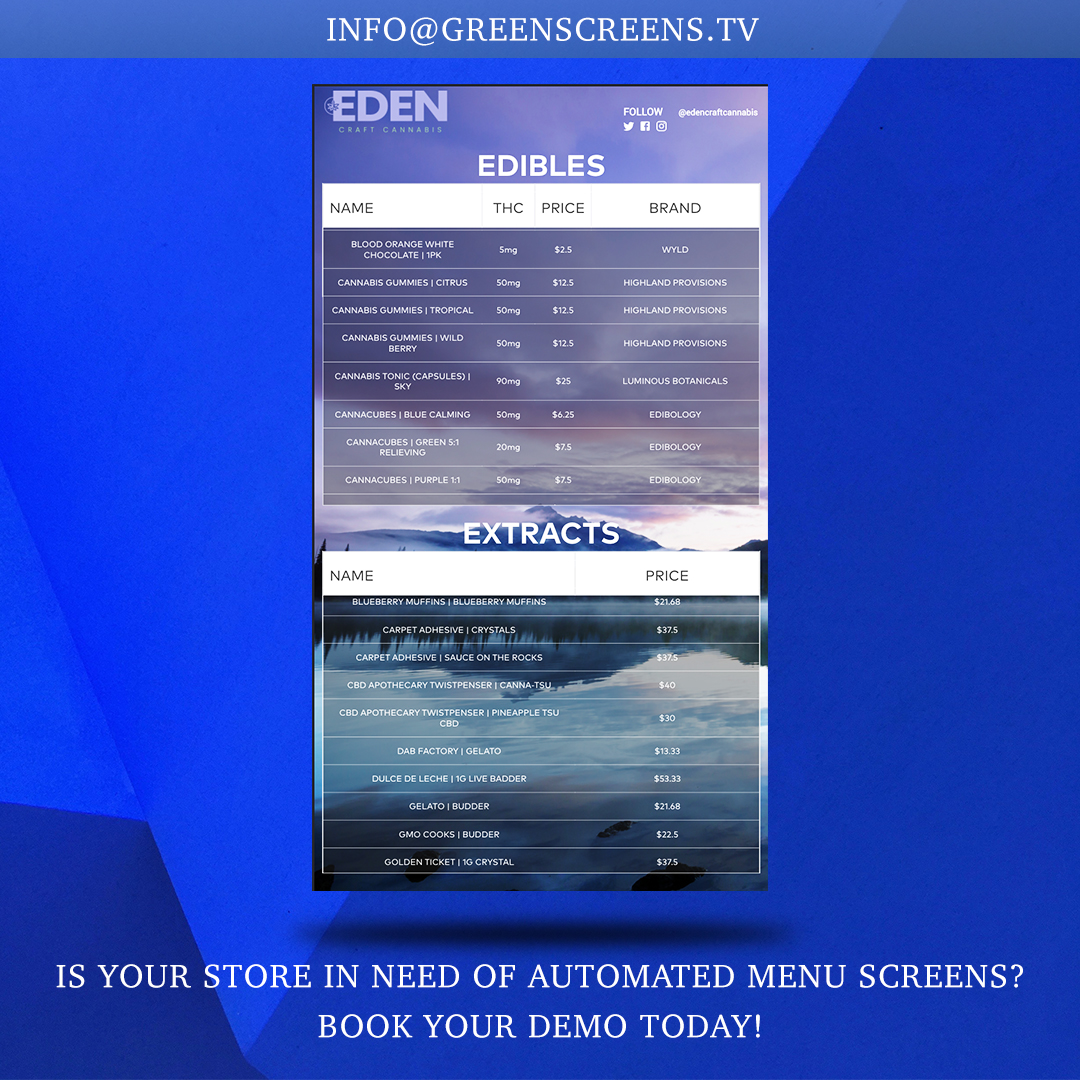Select CBD APOTHECARY TWISTPENSER | PINEAPPLE TSU CBD
Image resolution: width=1080 pixels, height=1080 pixels.
(541, 718)
